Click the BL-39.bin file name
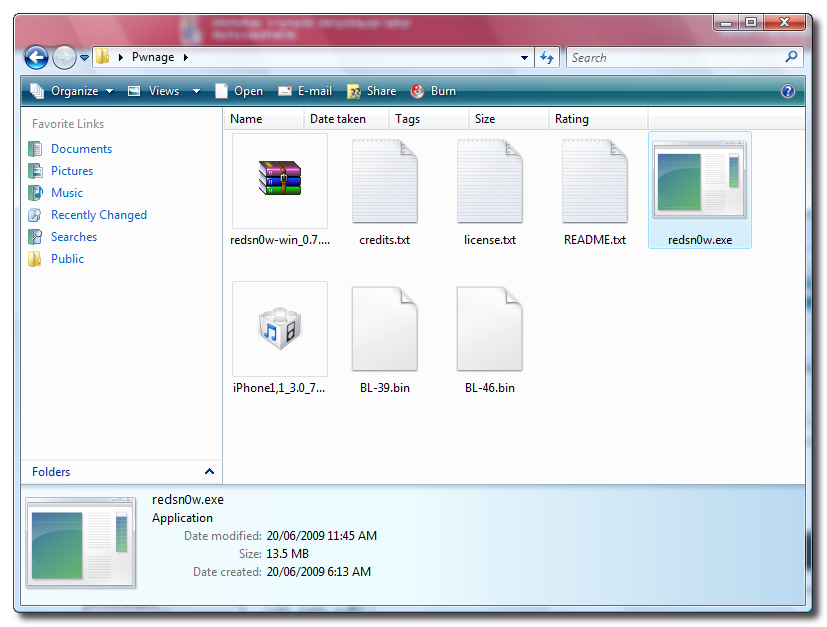 click(384, 388)
